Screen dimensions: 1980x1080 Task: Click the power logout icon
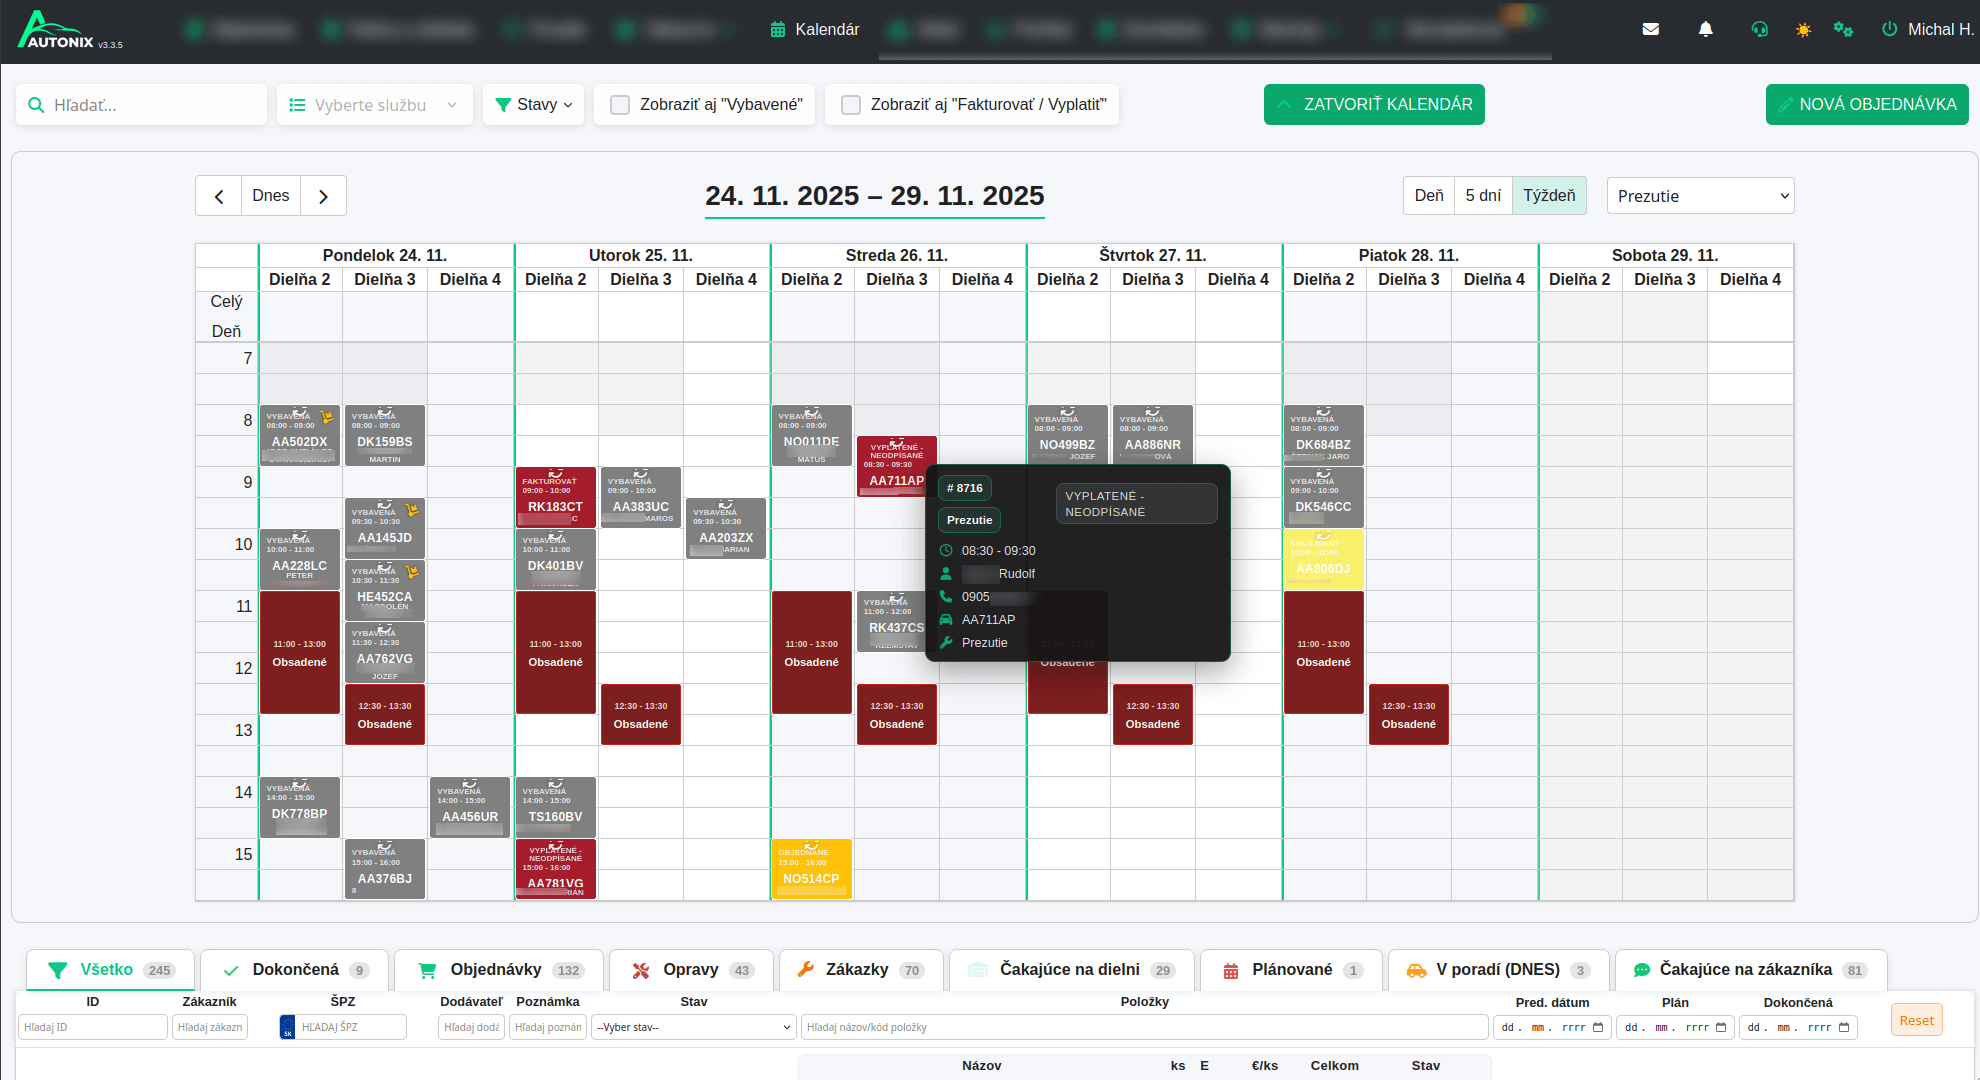point(1889,29)
